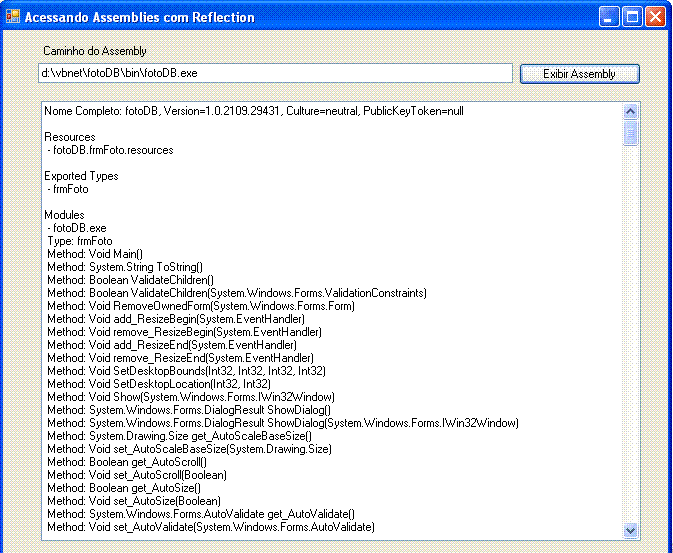Screen dimensions: 673x553
Task: Click the assembly path text field
Action: 275,73
